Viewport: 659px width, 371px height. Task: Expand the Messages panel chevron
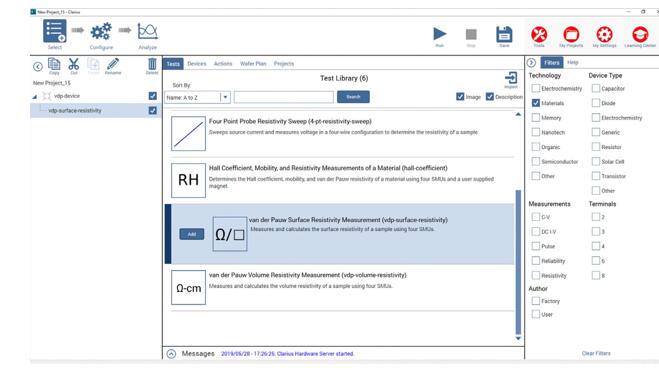tap(171, 354)
